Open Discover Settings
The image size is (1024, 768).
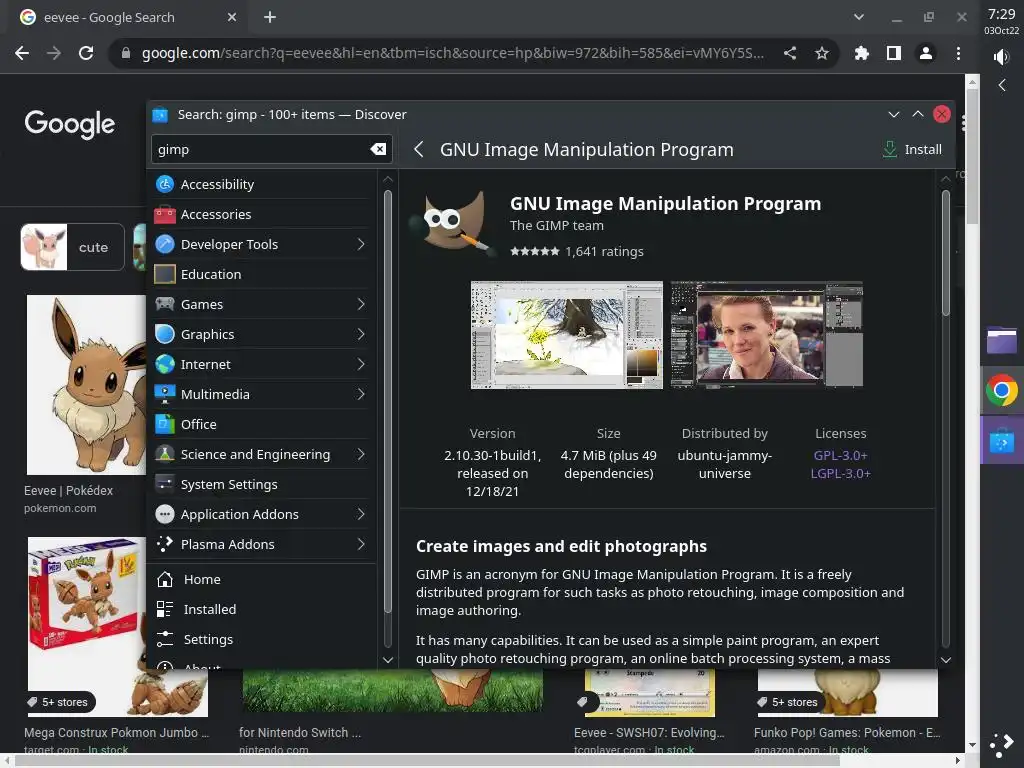261,639
